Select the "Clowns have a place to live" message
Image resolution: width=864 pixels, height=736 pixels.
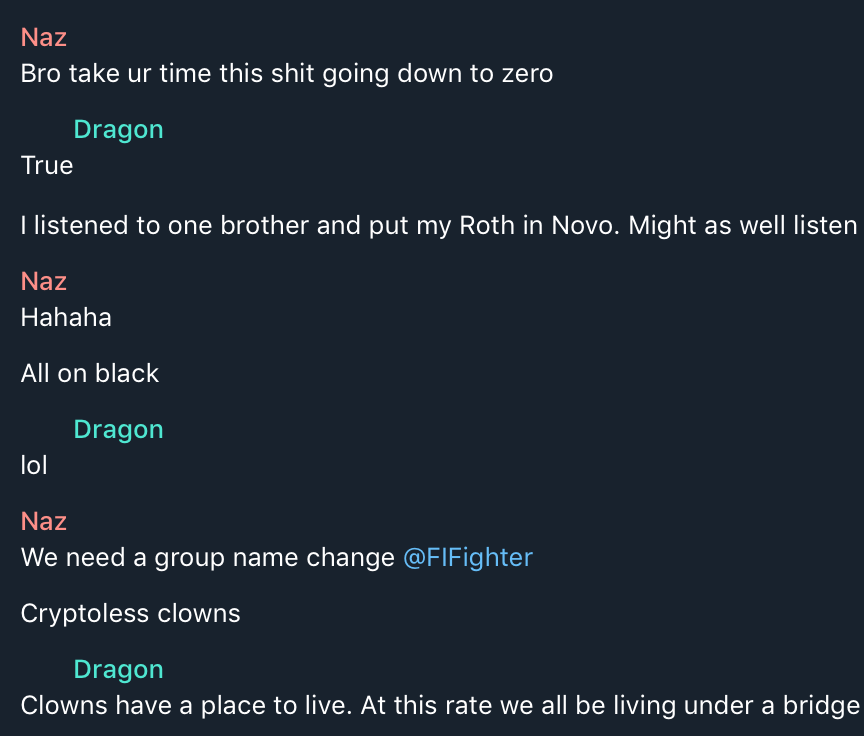click(440, 705)
